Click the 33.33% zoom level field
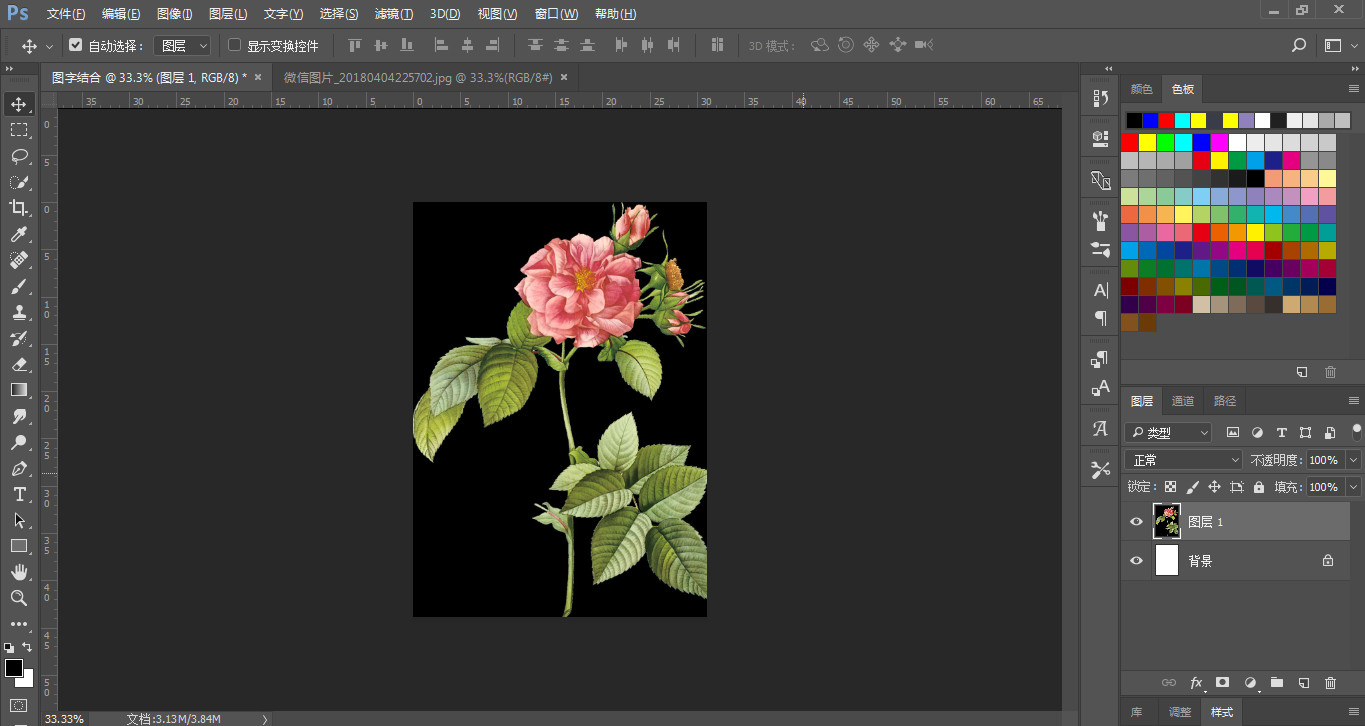Viewport: 1365px width, 726px height. 63,718
